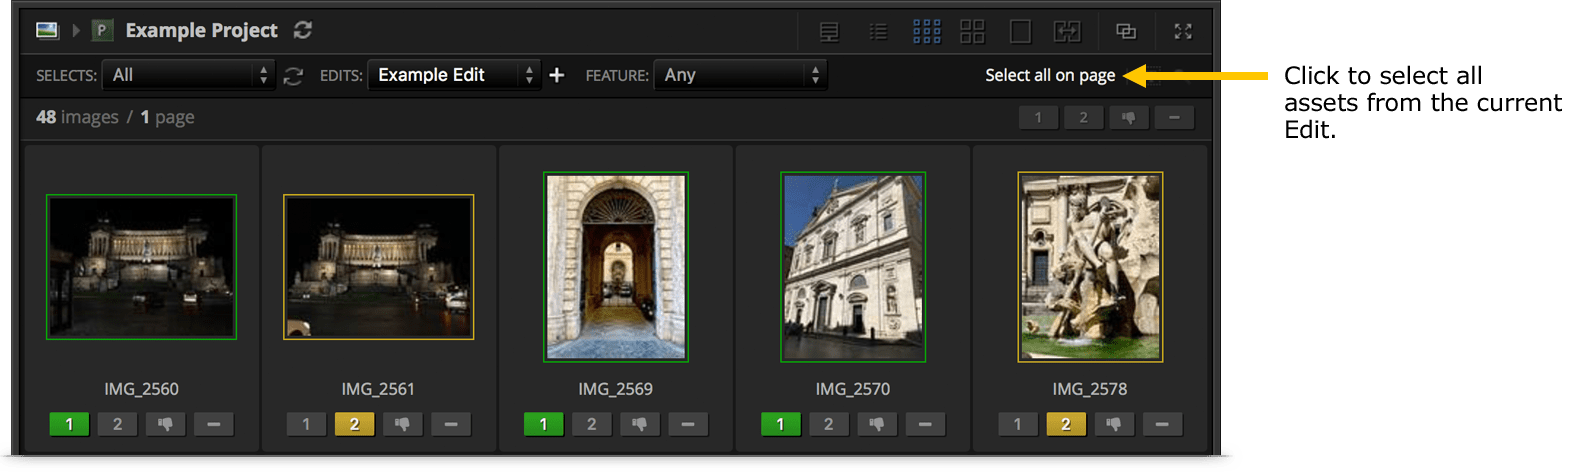
Task: Select the IMG_2560 night monument thumbnail
Action: point(141,267)
